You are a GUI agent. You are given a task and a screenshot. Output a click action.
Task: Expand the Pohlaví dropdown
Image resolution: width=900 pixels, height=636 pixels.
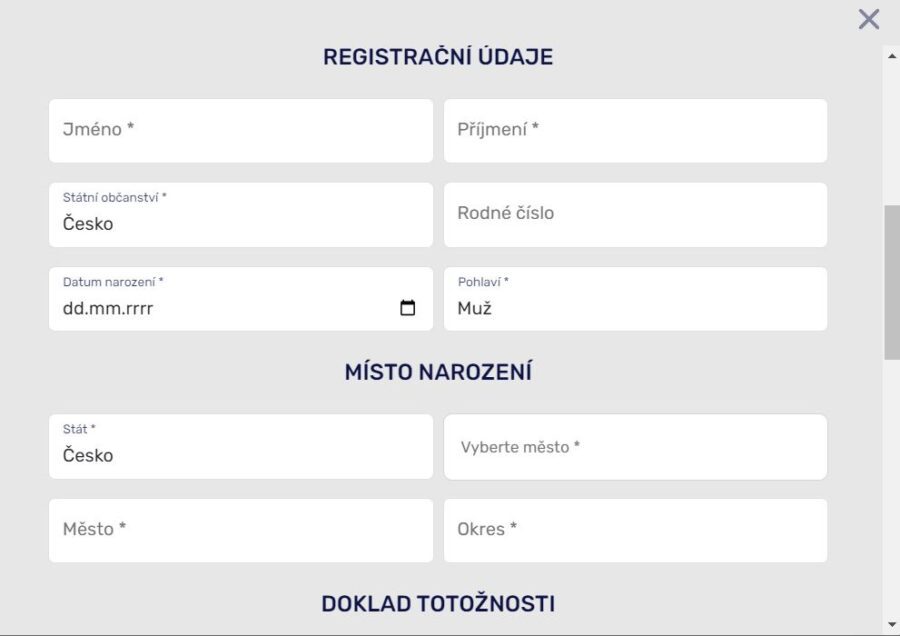635,299
